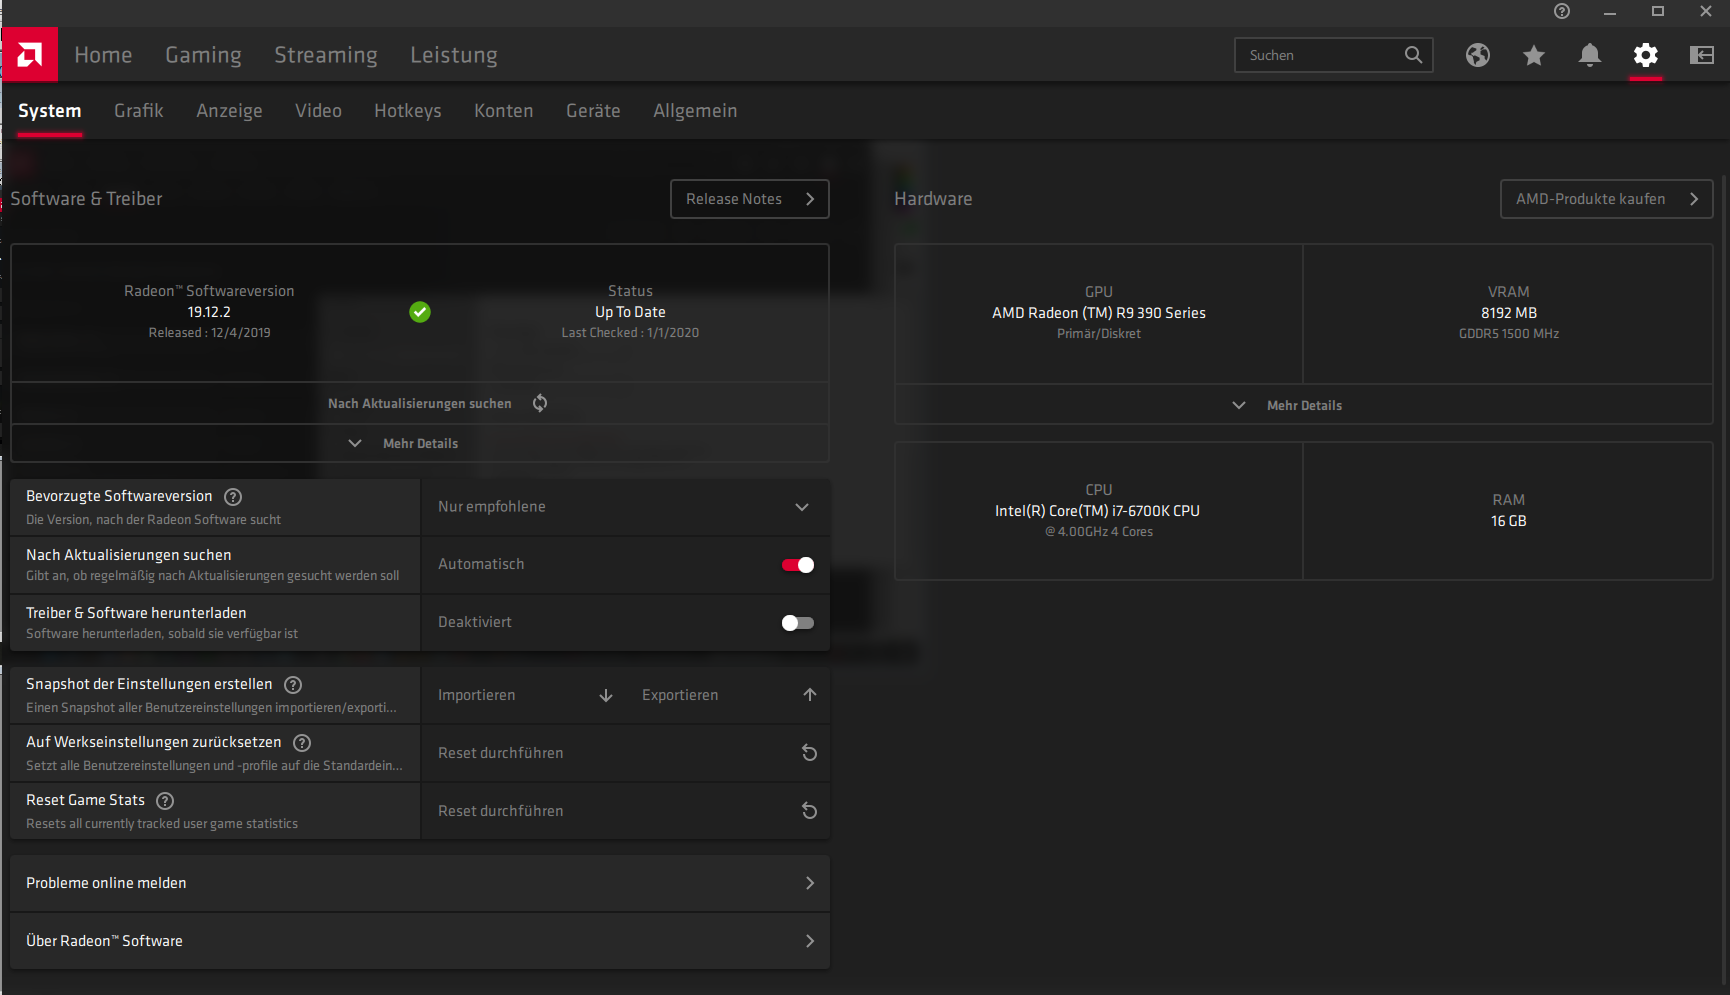The height and width of the screenshot is (995, 1730).
Task: Minimize the Radeon Software window
Action: [x=1610, y=12]
